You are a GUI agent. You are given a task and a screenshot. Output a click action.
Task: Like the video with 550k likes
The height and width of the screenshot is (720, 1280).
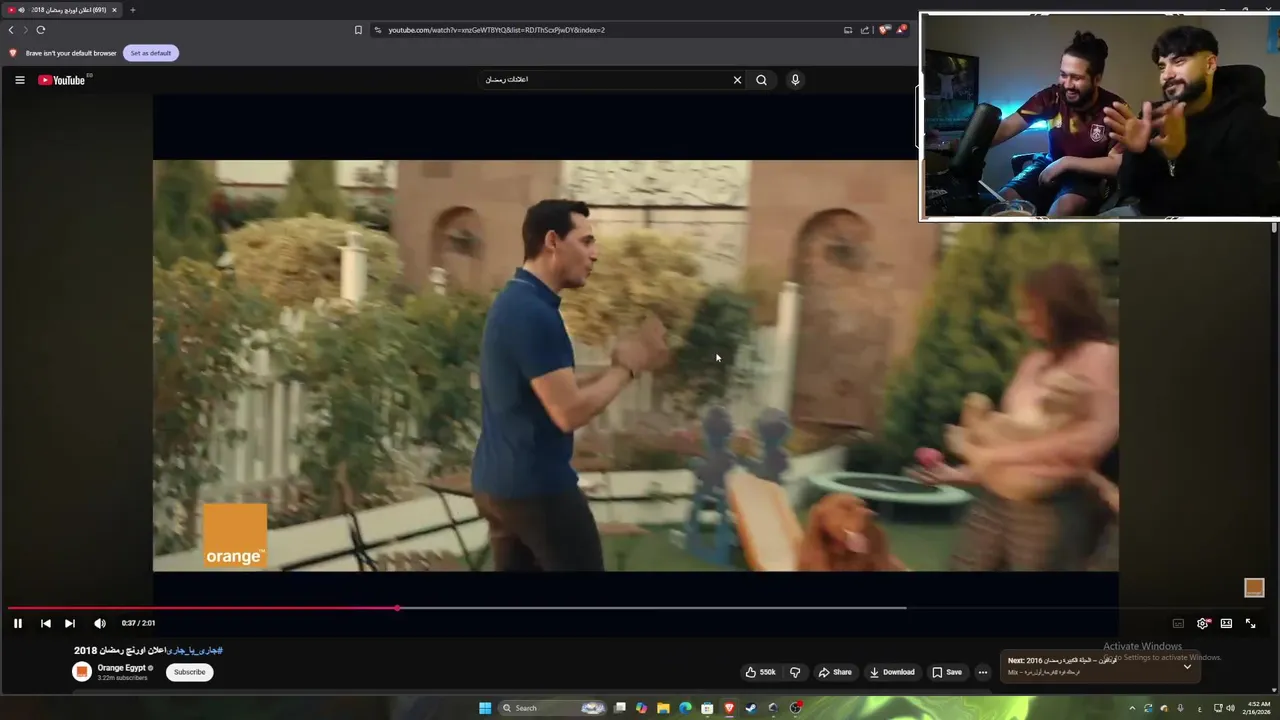click(761, 672)
